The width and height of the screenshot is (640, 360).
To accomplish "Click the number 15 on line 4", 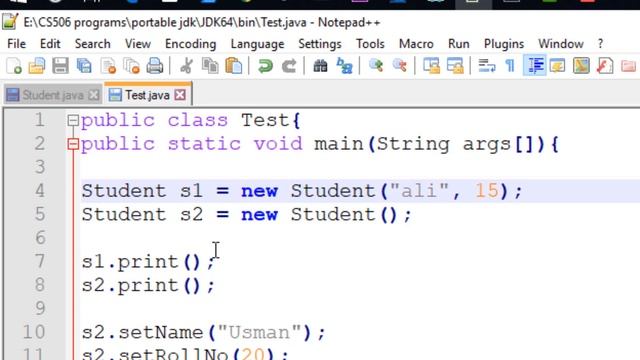I will (x=487, y=191).
